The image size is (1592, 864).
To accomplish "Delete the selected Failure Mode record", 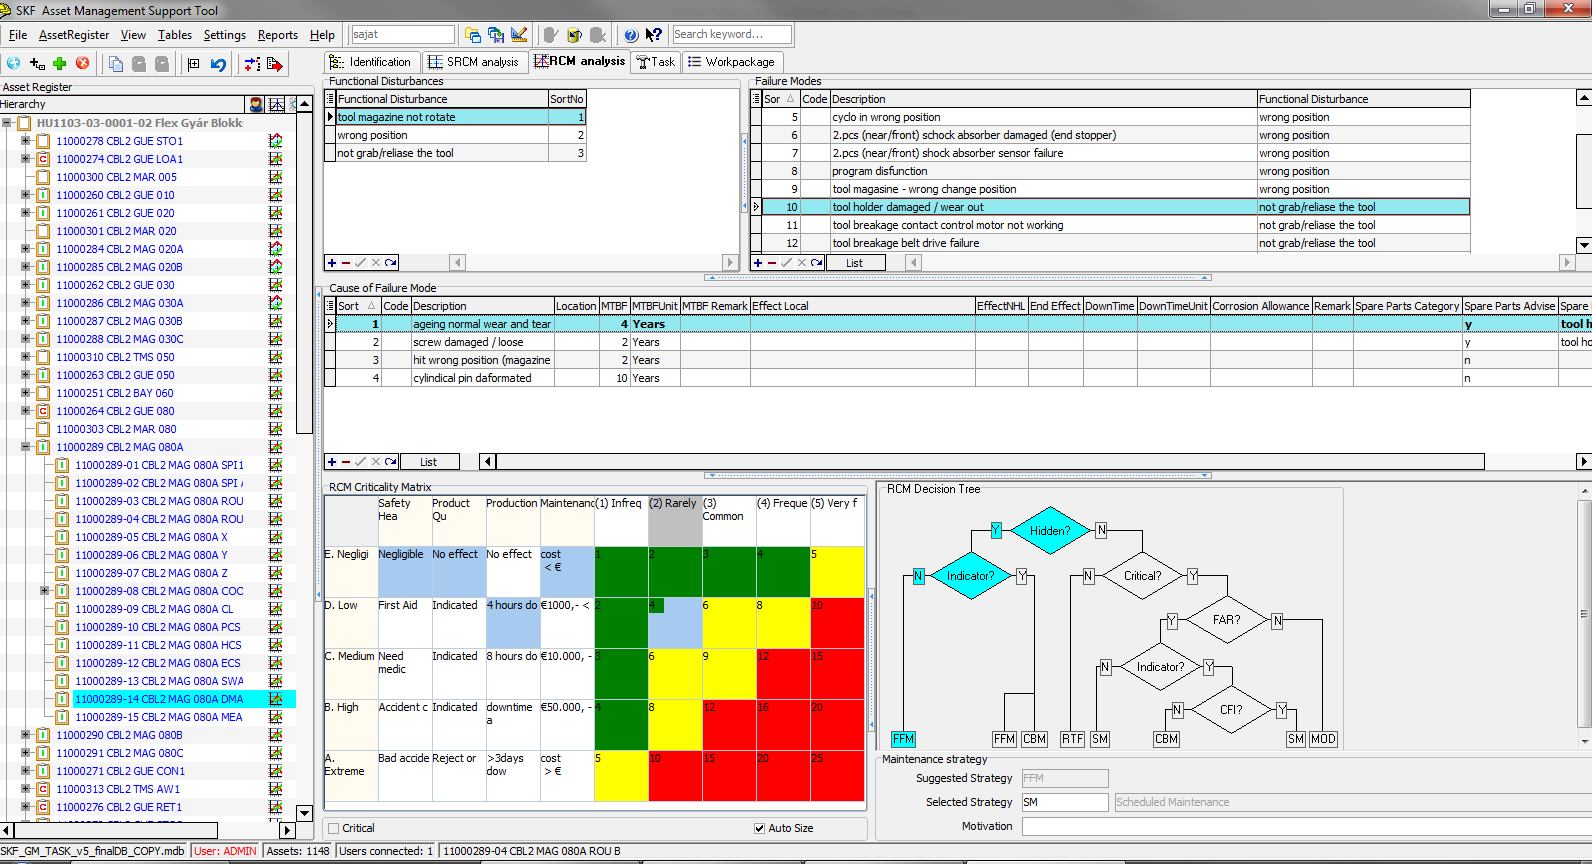I will coord(772,263).
